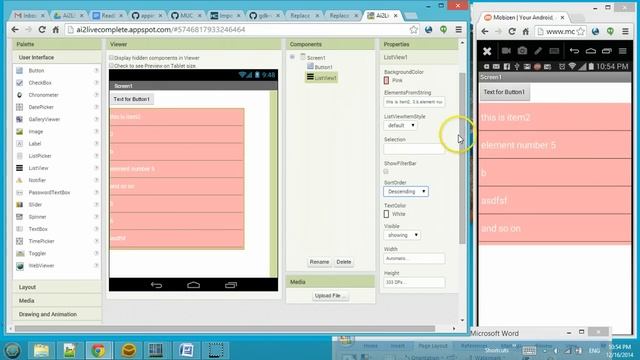Click the ElementsFromString input field
The height and width of the screenshot is (360, 640).
(414, 102)
